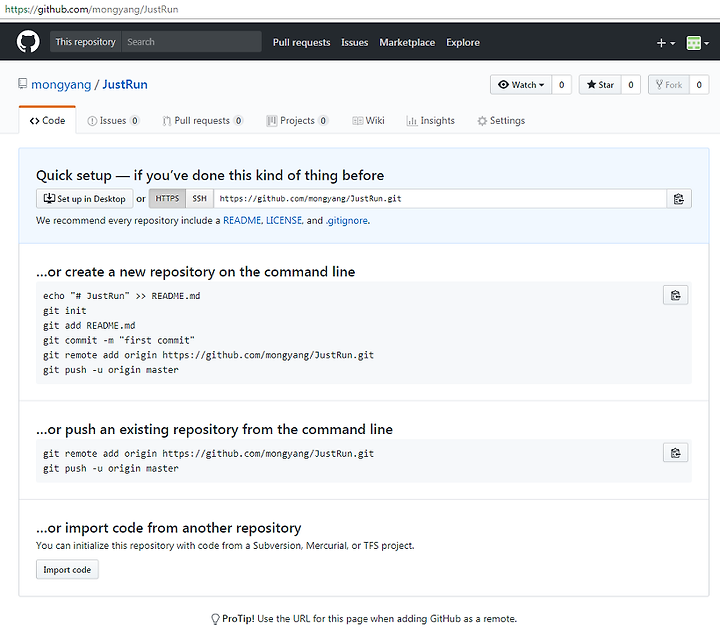The image size is (720, 641).
Task: Open Explore in the top navigation
Action: [463, 42]
